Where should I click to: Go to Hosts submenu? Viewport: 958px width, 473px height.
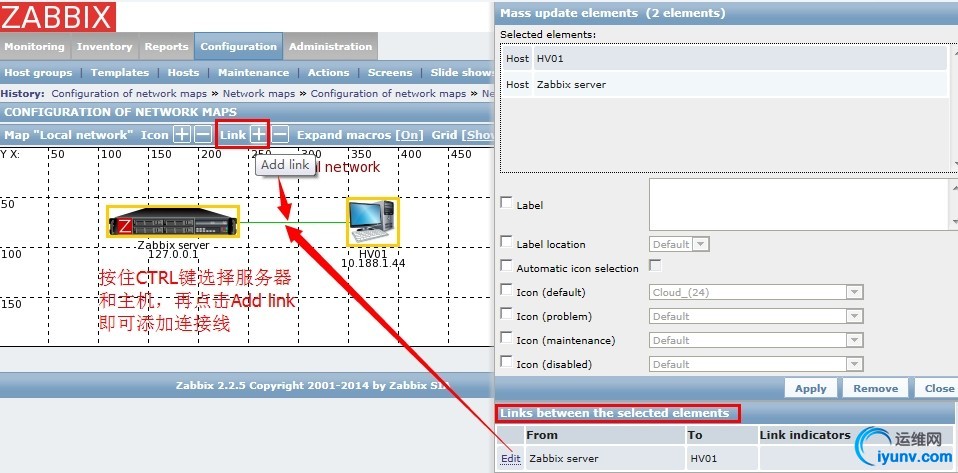pos(183,72)
